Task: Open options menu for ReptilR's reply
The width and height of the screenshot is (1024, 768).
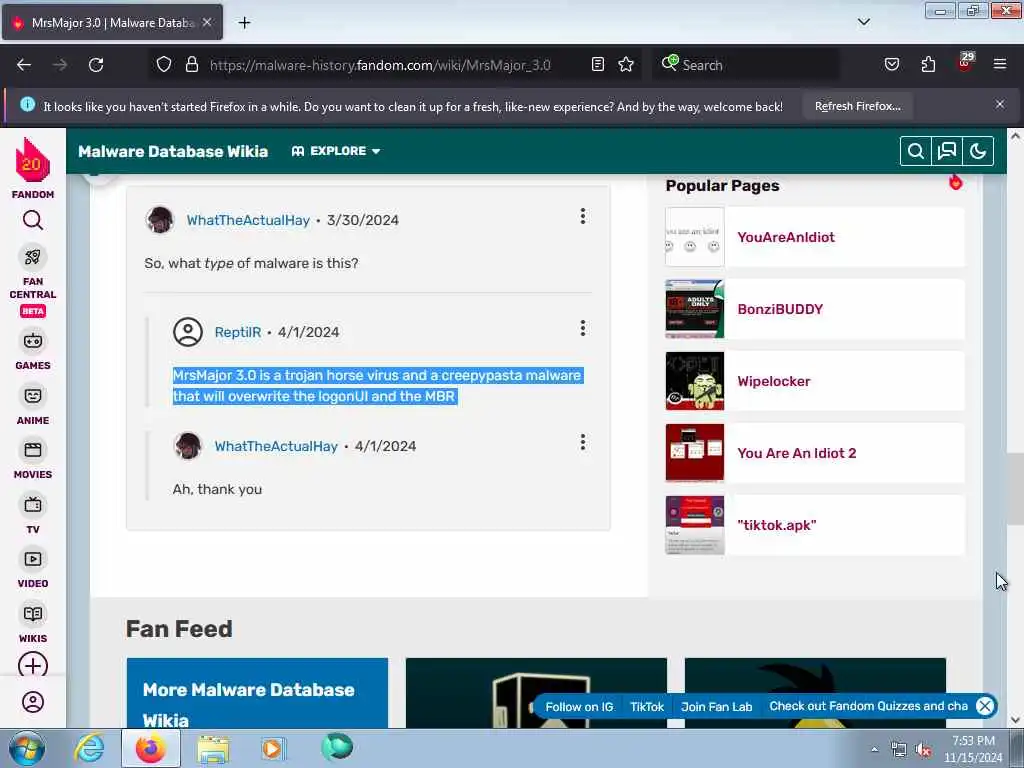Action: 583,328
